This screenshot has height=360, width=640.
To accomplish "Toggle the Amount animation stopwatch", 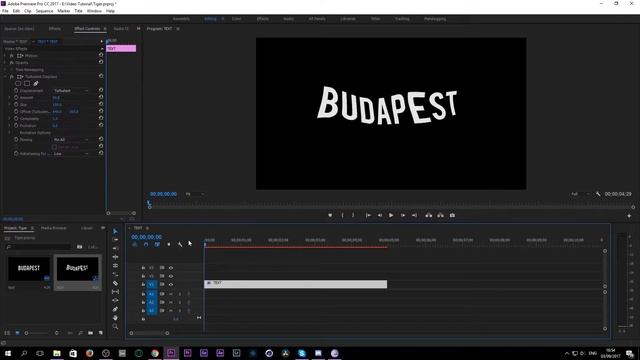I will click(16, 98).
